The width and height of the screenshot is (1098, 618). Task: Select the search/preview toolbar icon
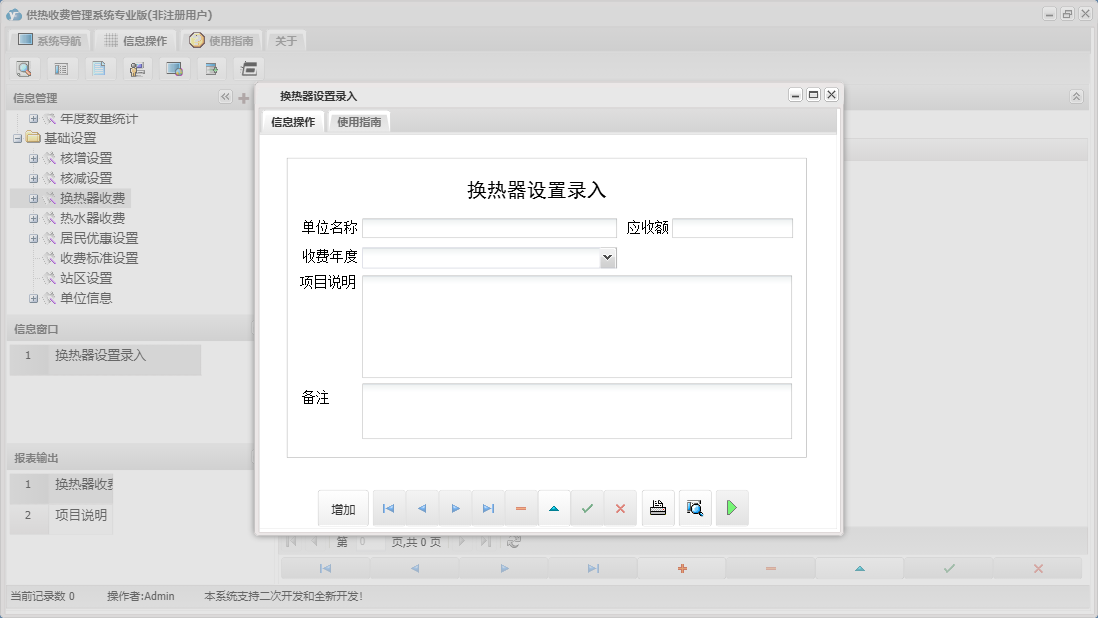(24, 68)
